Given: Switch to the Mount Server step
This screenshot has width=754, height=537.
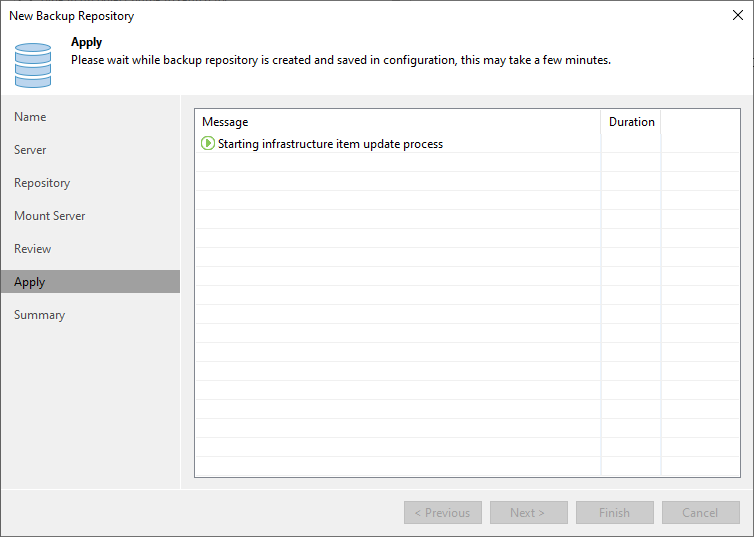Looking at the screenshot, I should click(50, 216).
